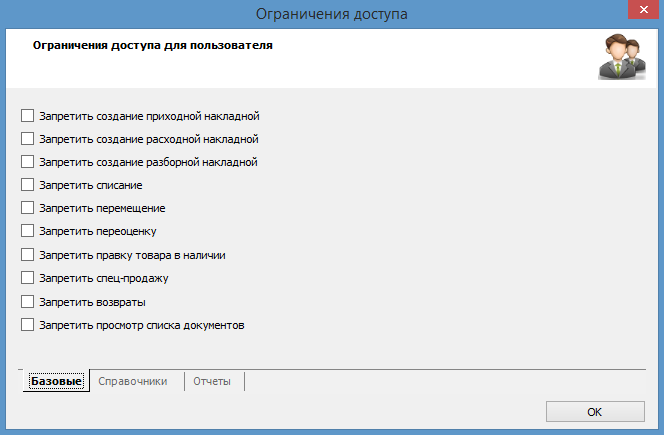Switch to the Базовые tab

coord(56,382)
